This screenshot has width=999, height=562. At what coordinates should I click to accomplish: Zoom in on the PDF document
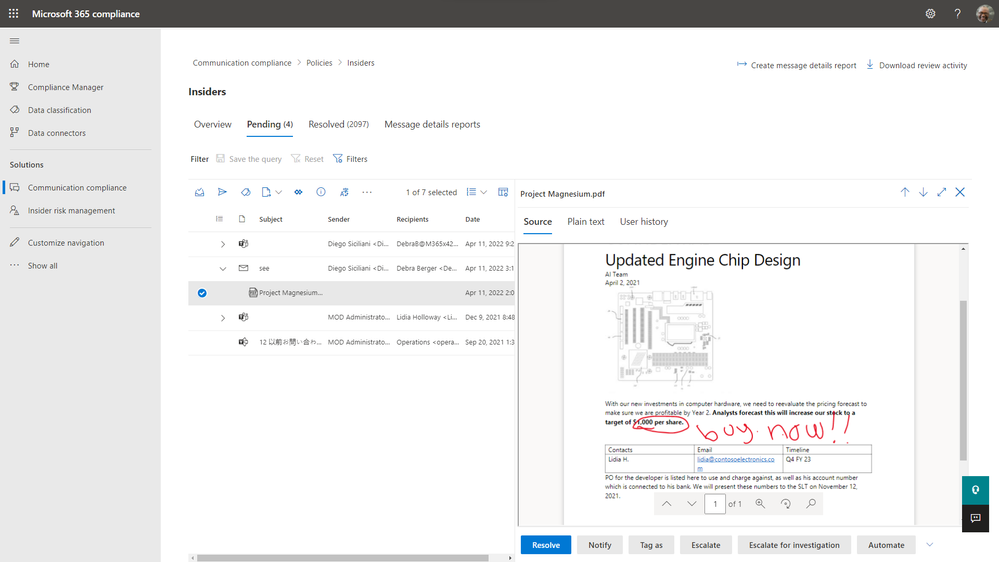(760, 503)
